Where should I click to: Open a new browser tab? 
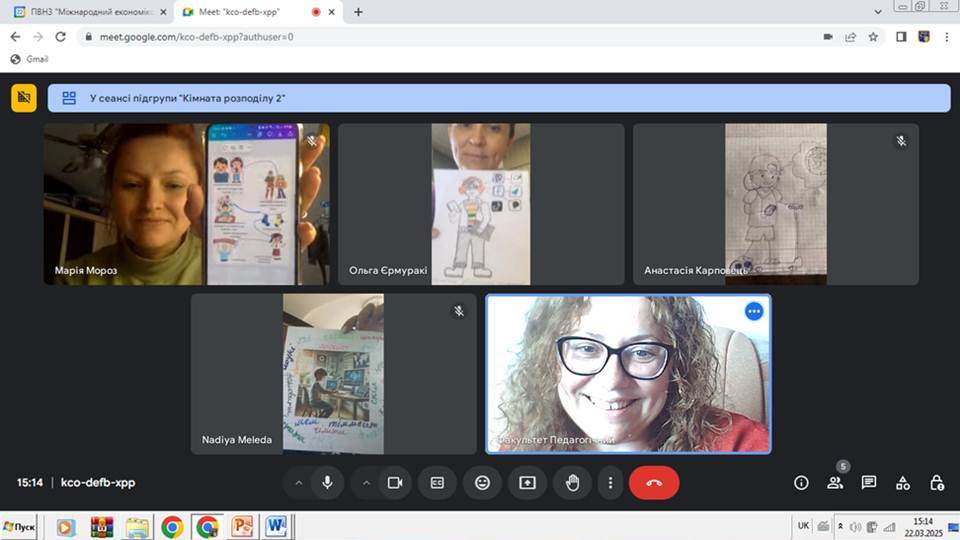tap(358, 12)
